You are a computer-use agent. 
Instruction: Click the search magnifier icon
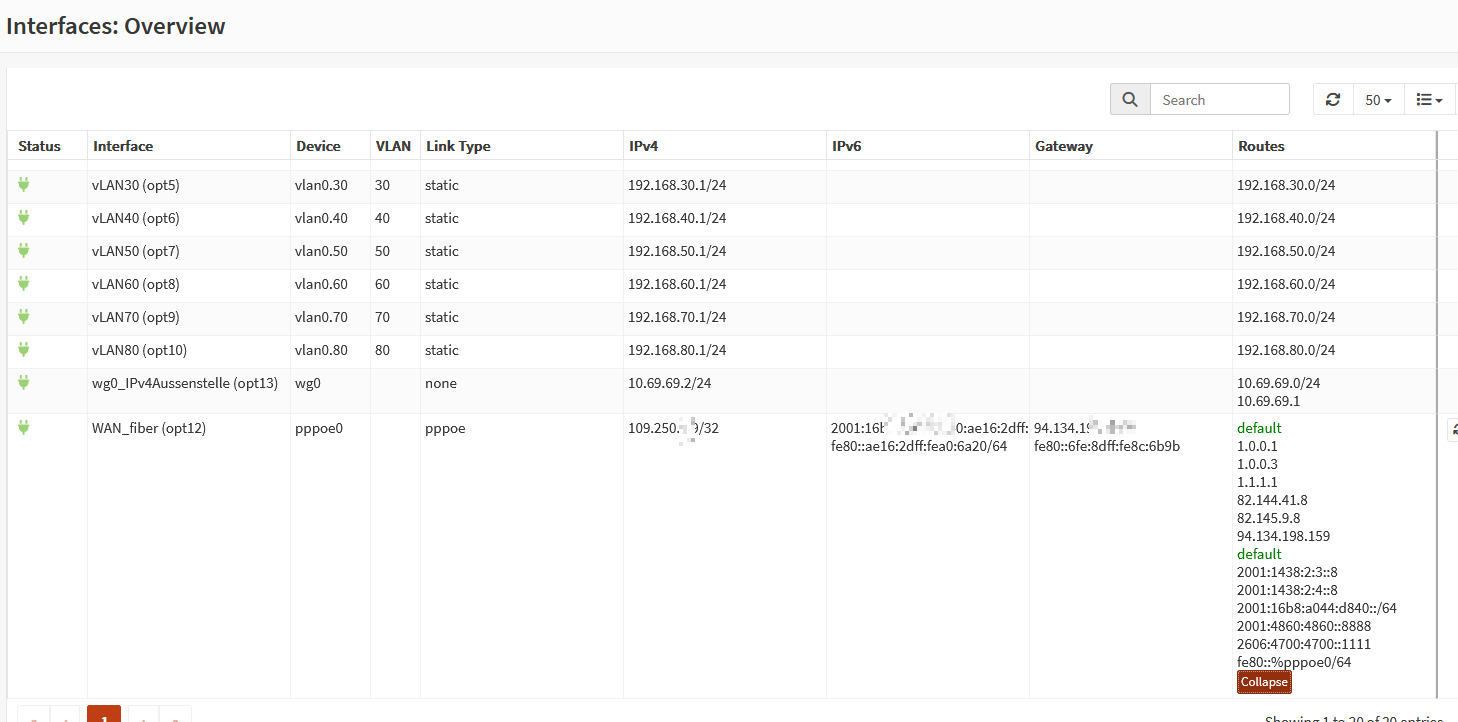1130,100
